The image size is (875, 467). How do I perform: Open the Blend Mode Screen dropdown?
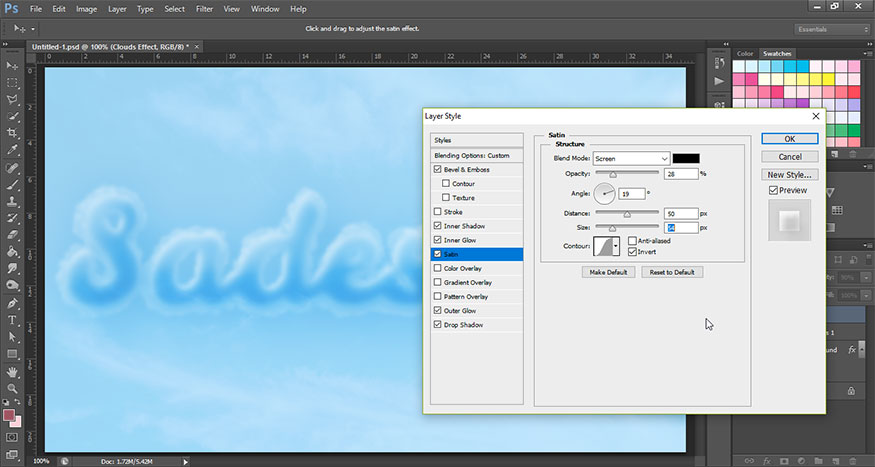(630, 159)
